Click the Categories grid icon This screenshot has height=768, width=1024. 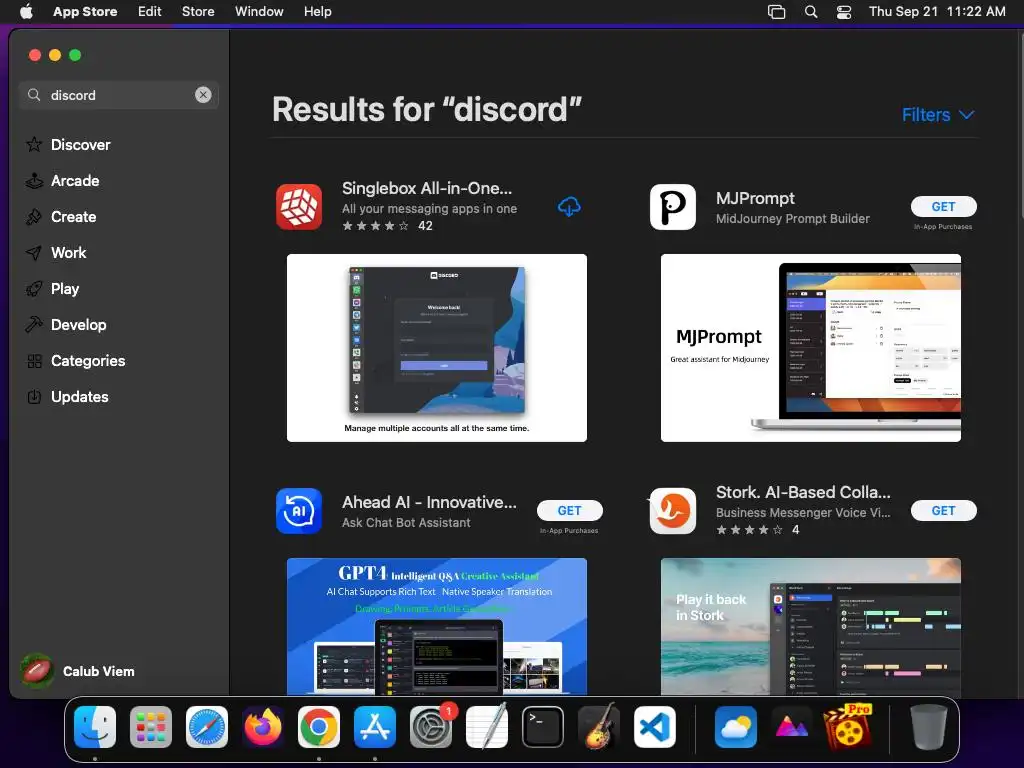pyautogui.click(x=35, y=361)
